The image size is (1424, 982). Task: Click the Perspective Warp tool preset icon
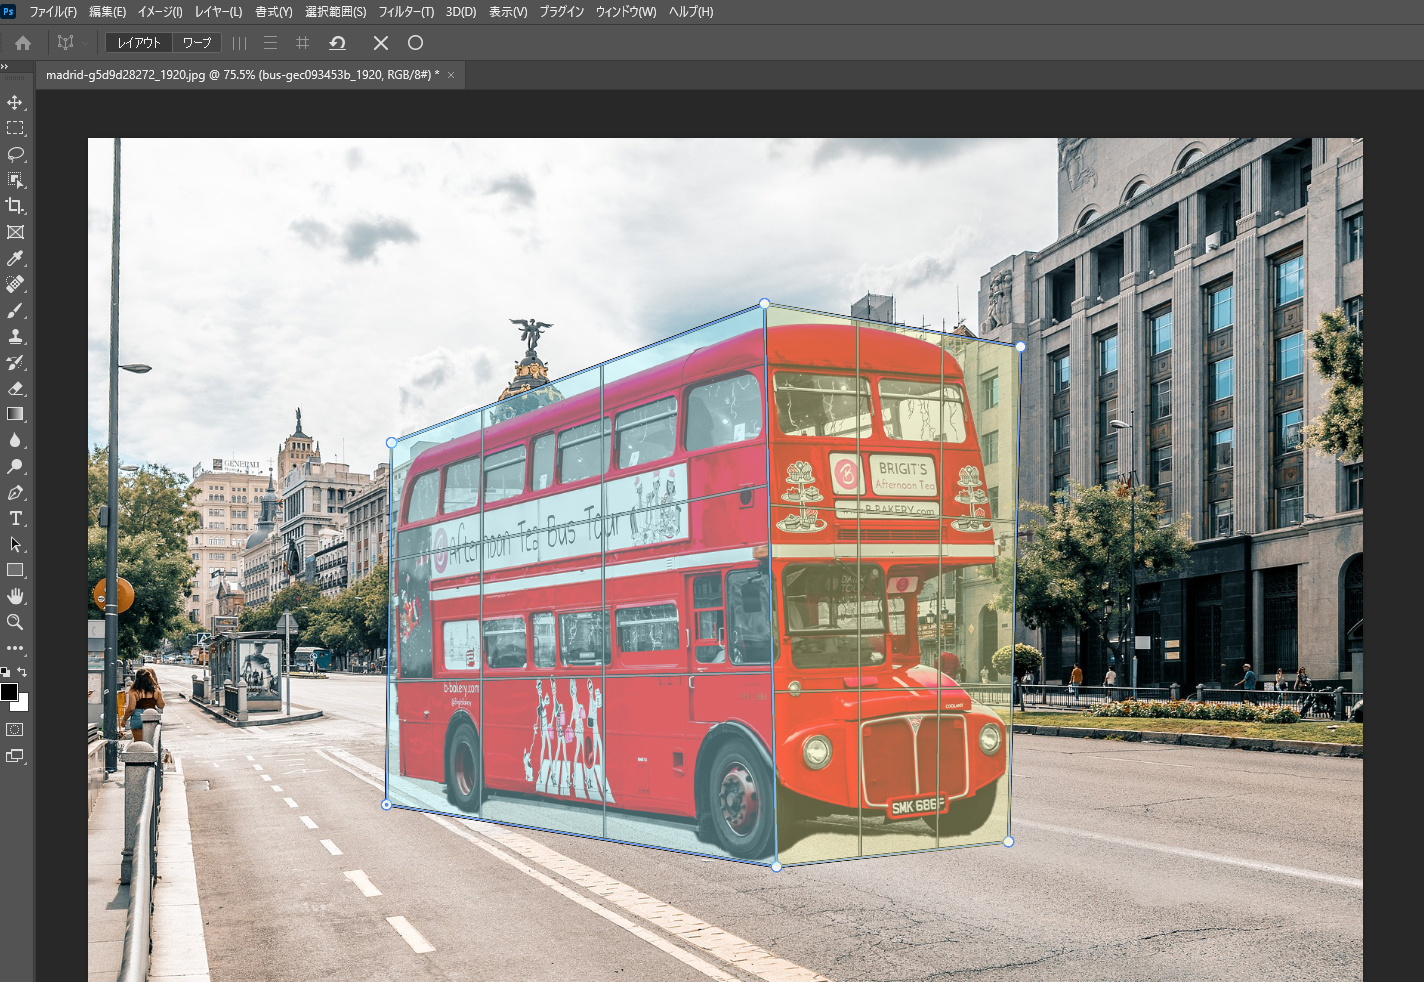coord(66,43)
